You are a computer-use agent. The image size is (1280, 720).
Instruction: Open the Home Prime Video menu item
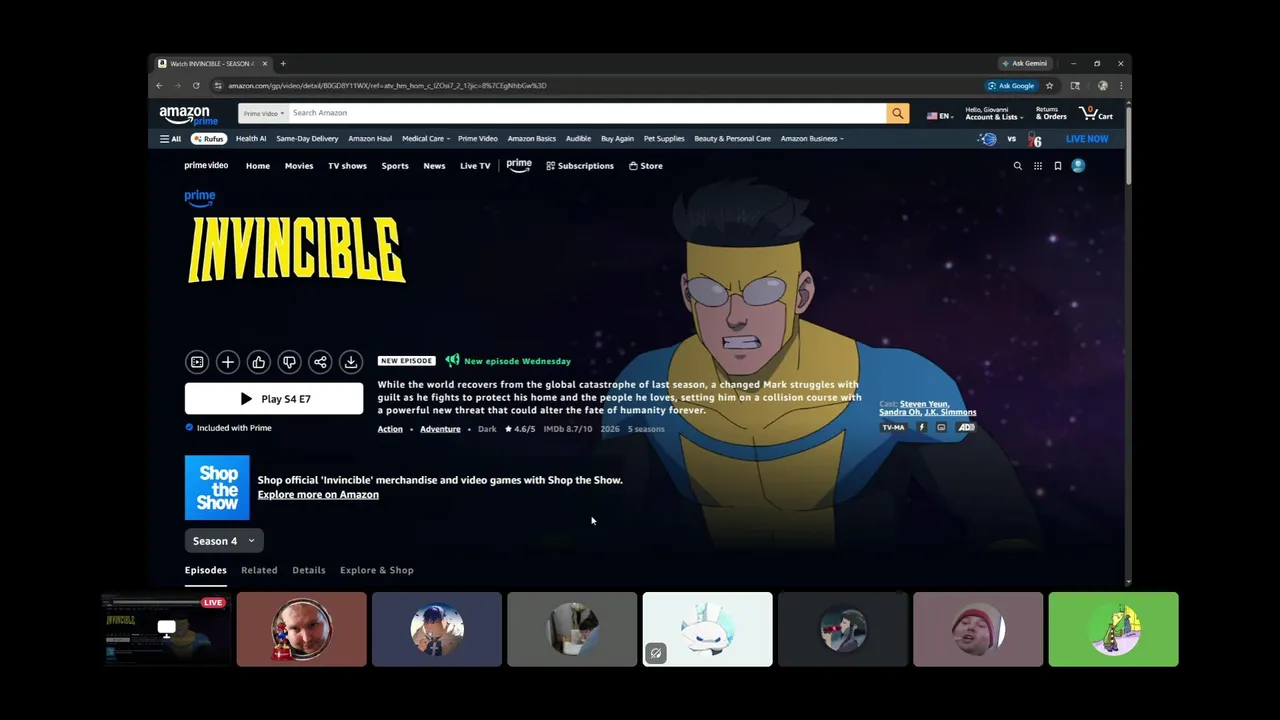pos(258,166)
